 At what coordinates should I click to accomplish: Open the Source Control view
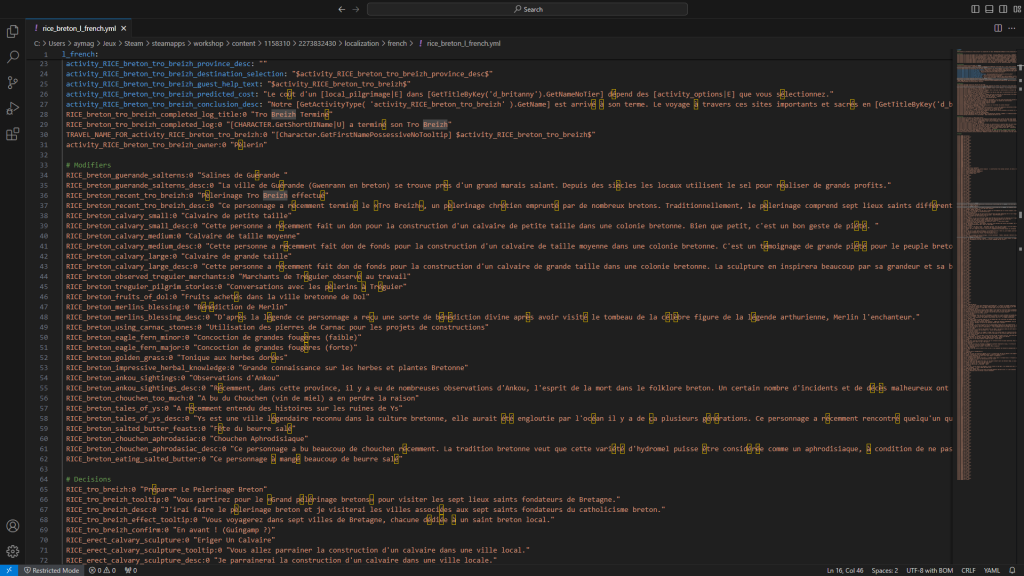[x=13, y=82]
